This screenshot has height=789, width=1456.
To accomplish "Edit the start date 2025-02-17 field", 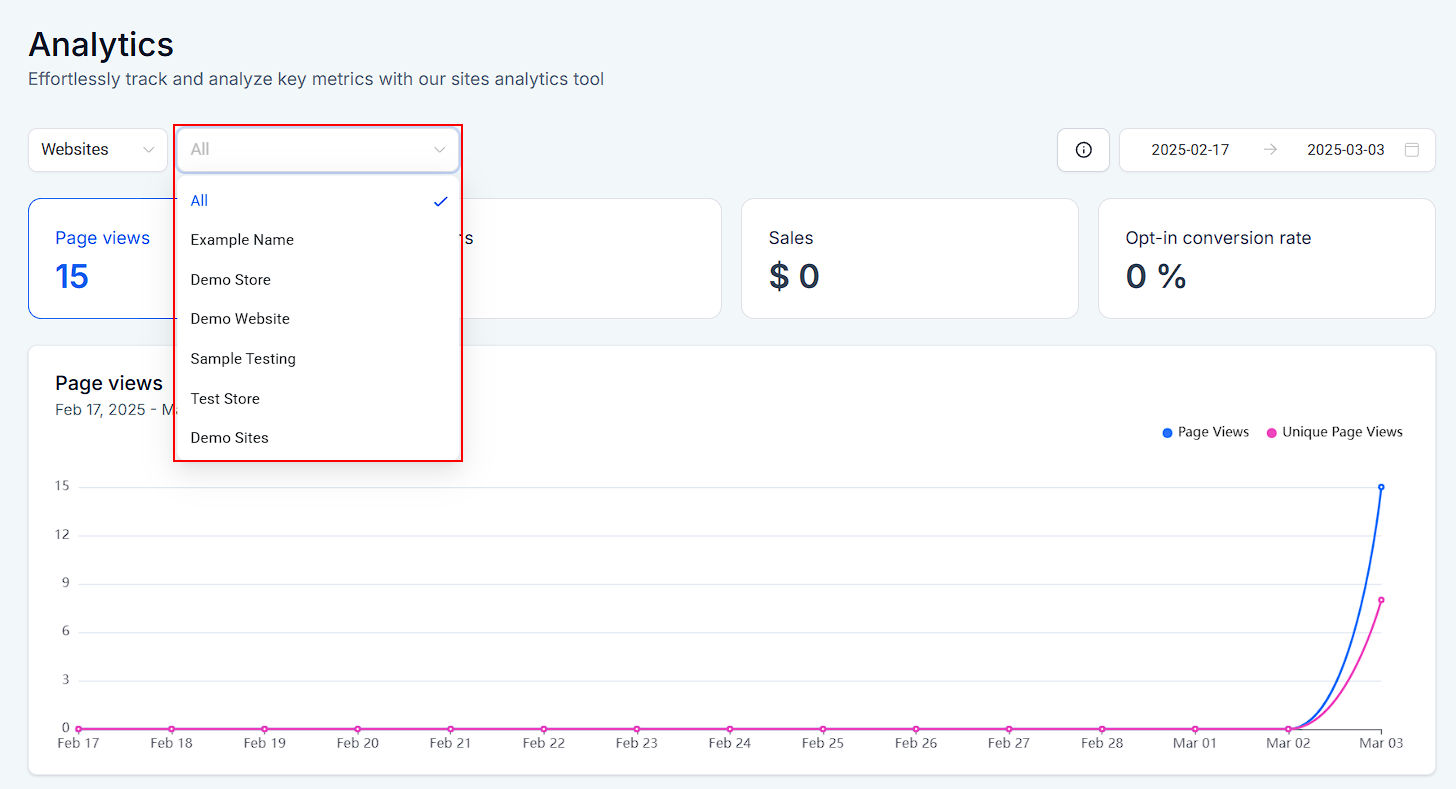I will [1190, 150].
